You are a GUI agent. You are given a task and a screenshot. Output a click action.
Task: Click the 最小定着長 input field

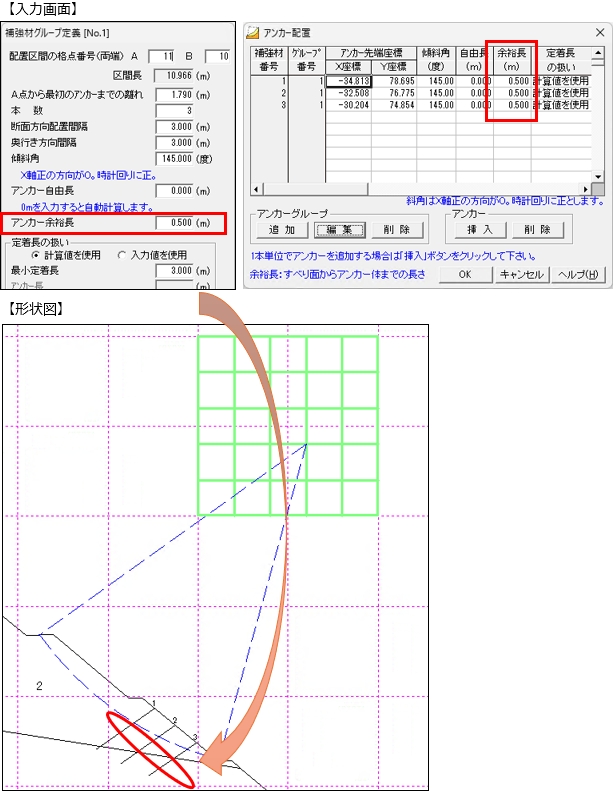tap(175, 271)
